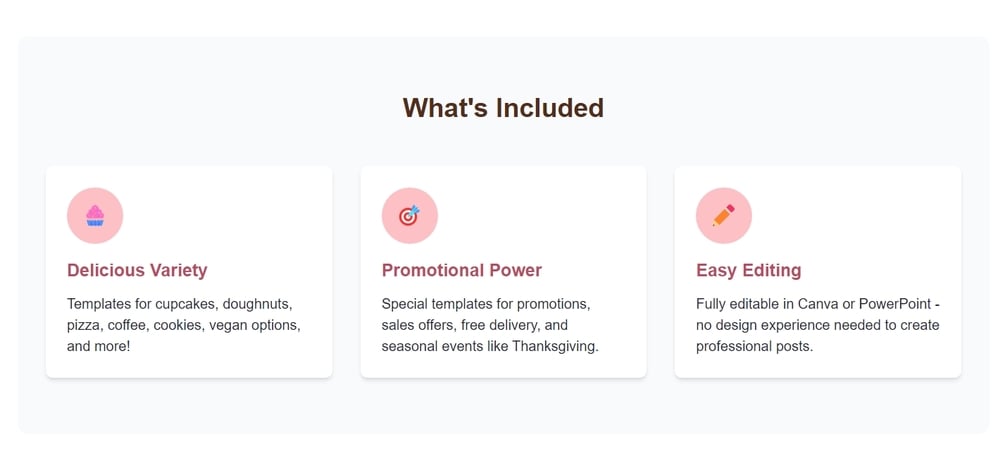Screen dimensions: 1005x461
Task: Click the What's Included section title
Action: (x=503, y=108)
